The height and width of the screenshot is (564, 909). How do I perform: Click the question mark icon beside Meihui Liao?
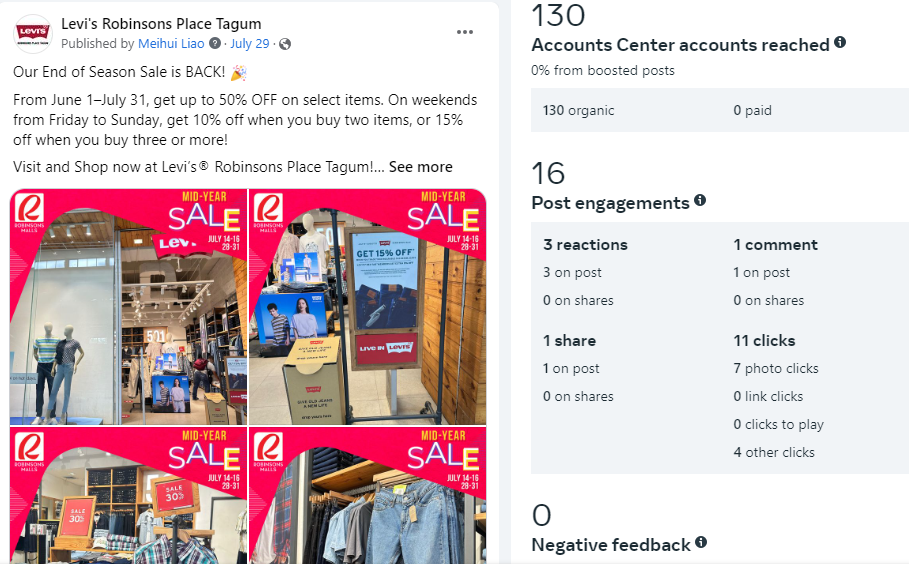tap(214, 43)
